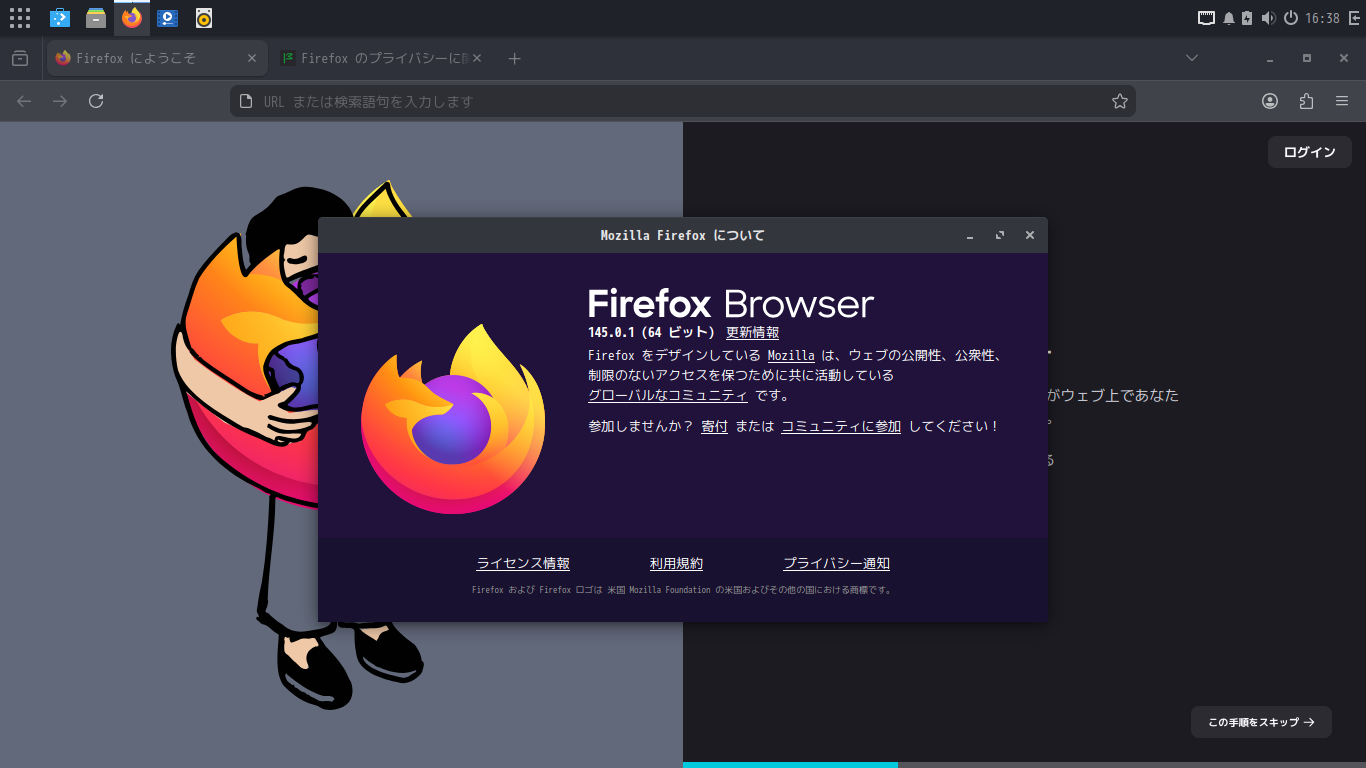Click the Firefox launcher in the top panel
This screenshot has width=1366, height=768.
coord(132,18)
